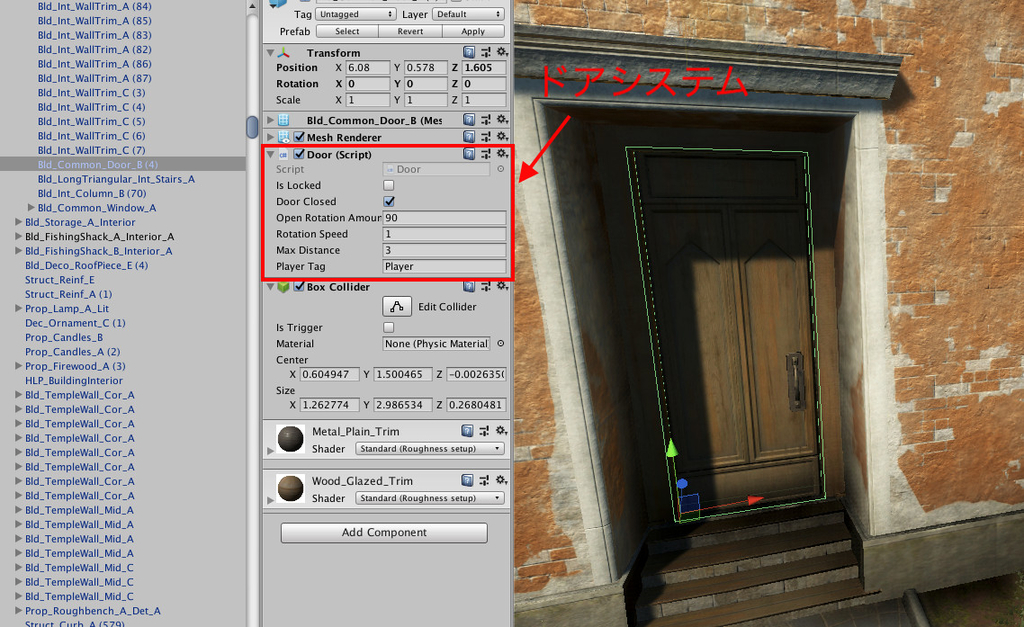The height and width of the screenshot is (627, 1024).
Task: Expand the Mesh Renderer foldout
Action: coord(270,137)
